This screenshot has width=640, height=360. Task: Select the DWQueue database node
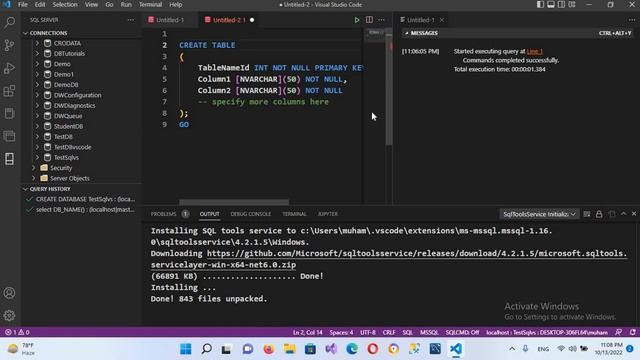68,116
